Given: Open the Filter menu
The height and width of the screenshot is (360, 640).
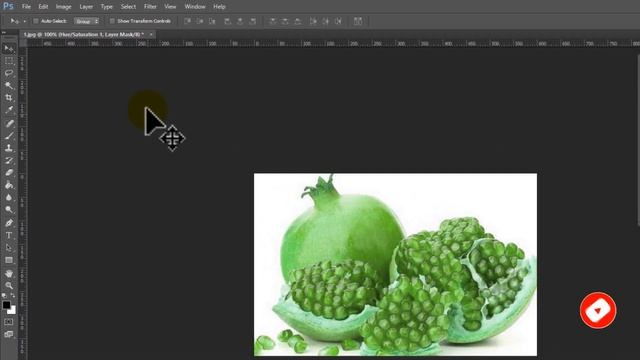Looking at the screenshot, I should click(x=150, y=7).
